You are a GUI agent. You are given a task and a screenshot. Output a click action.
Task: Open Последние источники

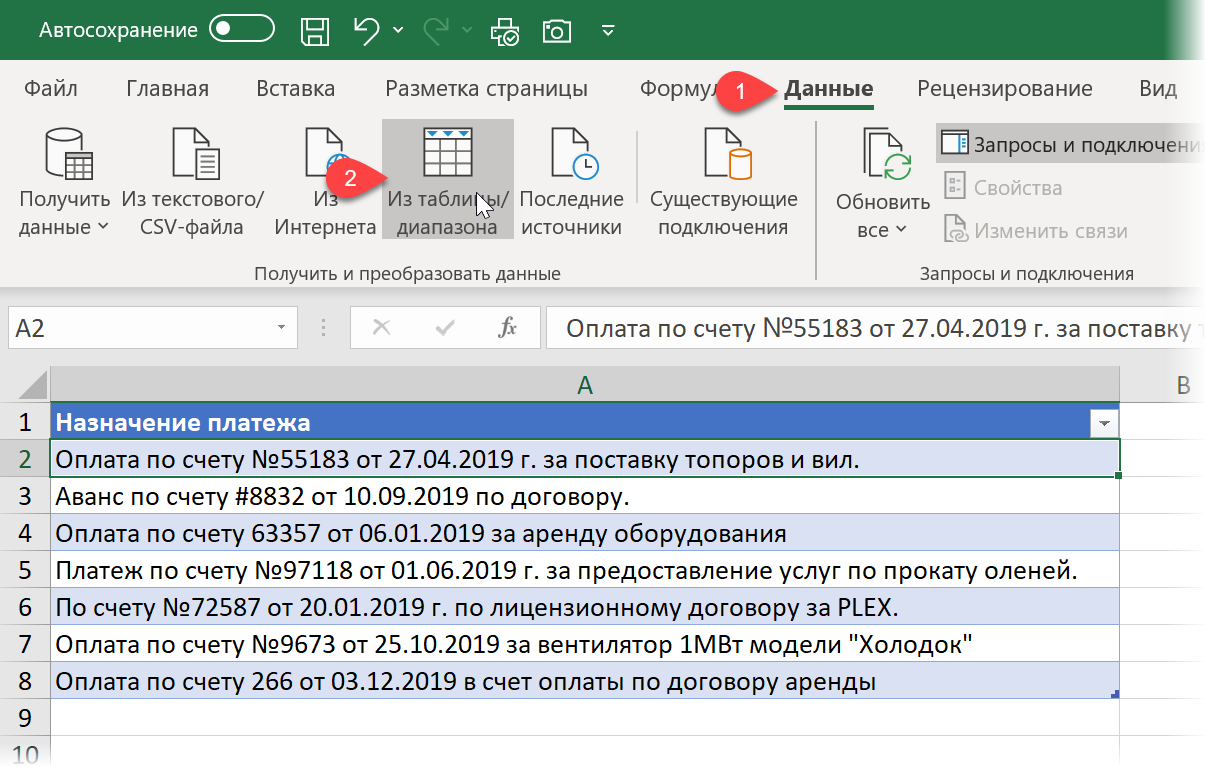click(x=572, y=181)
